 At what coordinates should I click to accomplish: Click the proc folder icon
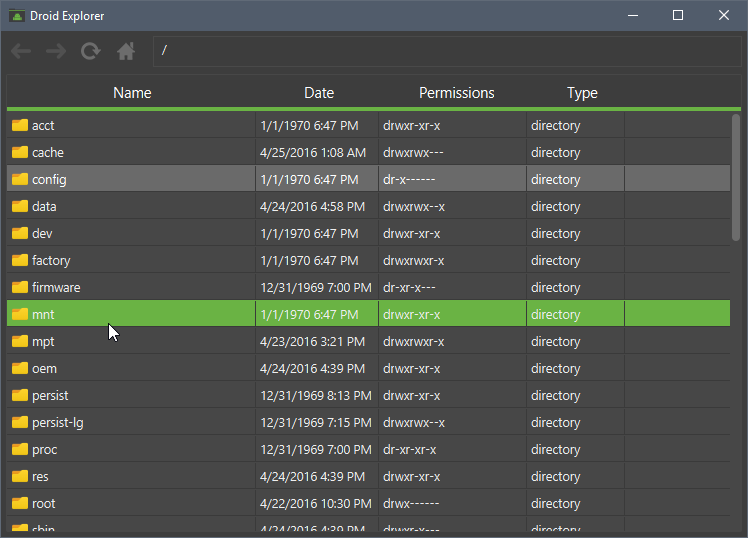pos(20,449)
